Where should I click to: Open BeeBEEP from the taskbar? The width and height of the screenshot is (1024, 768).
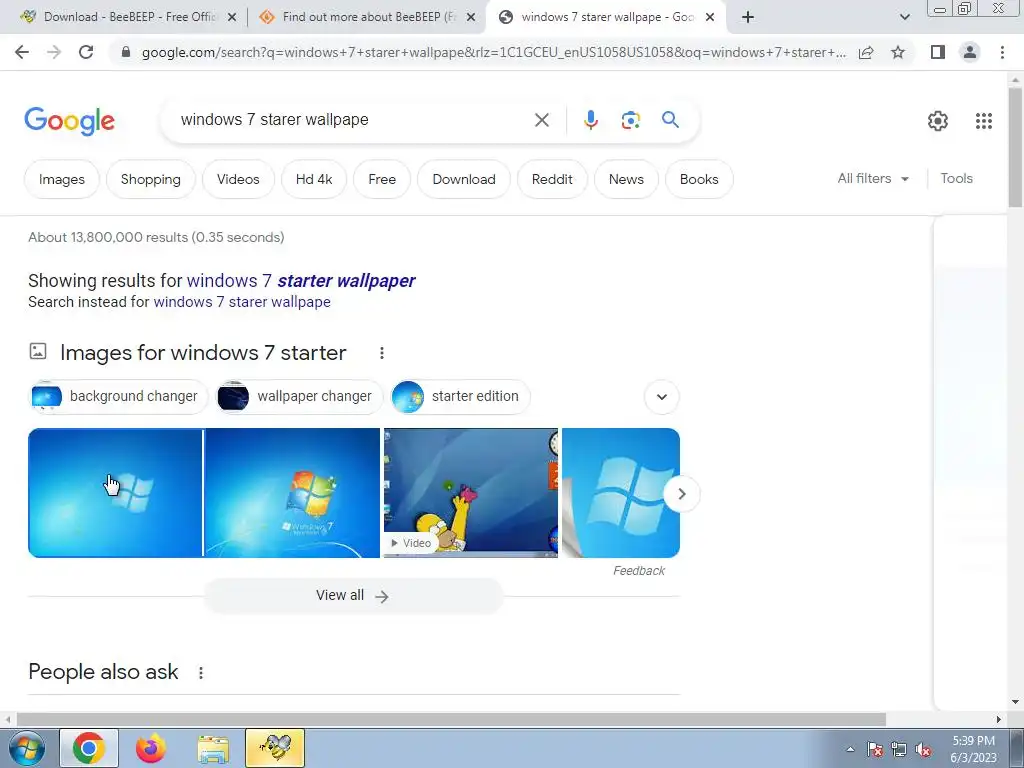click(x=274, y=748)
